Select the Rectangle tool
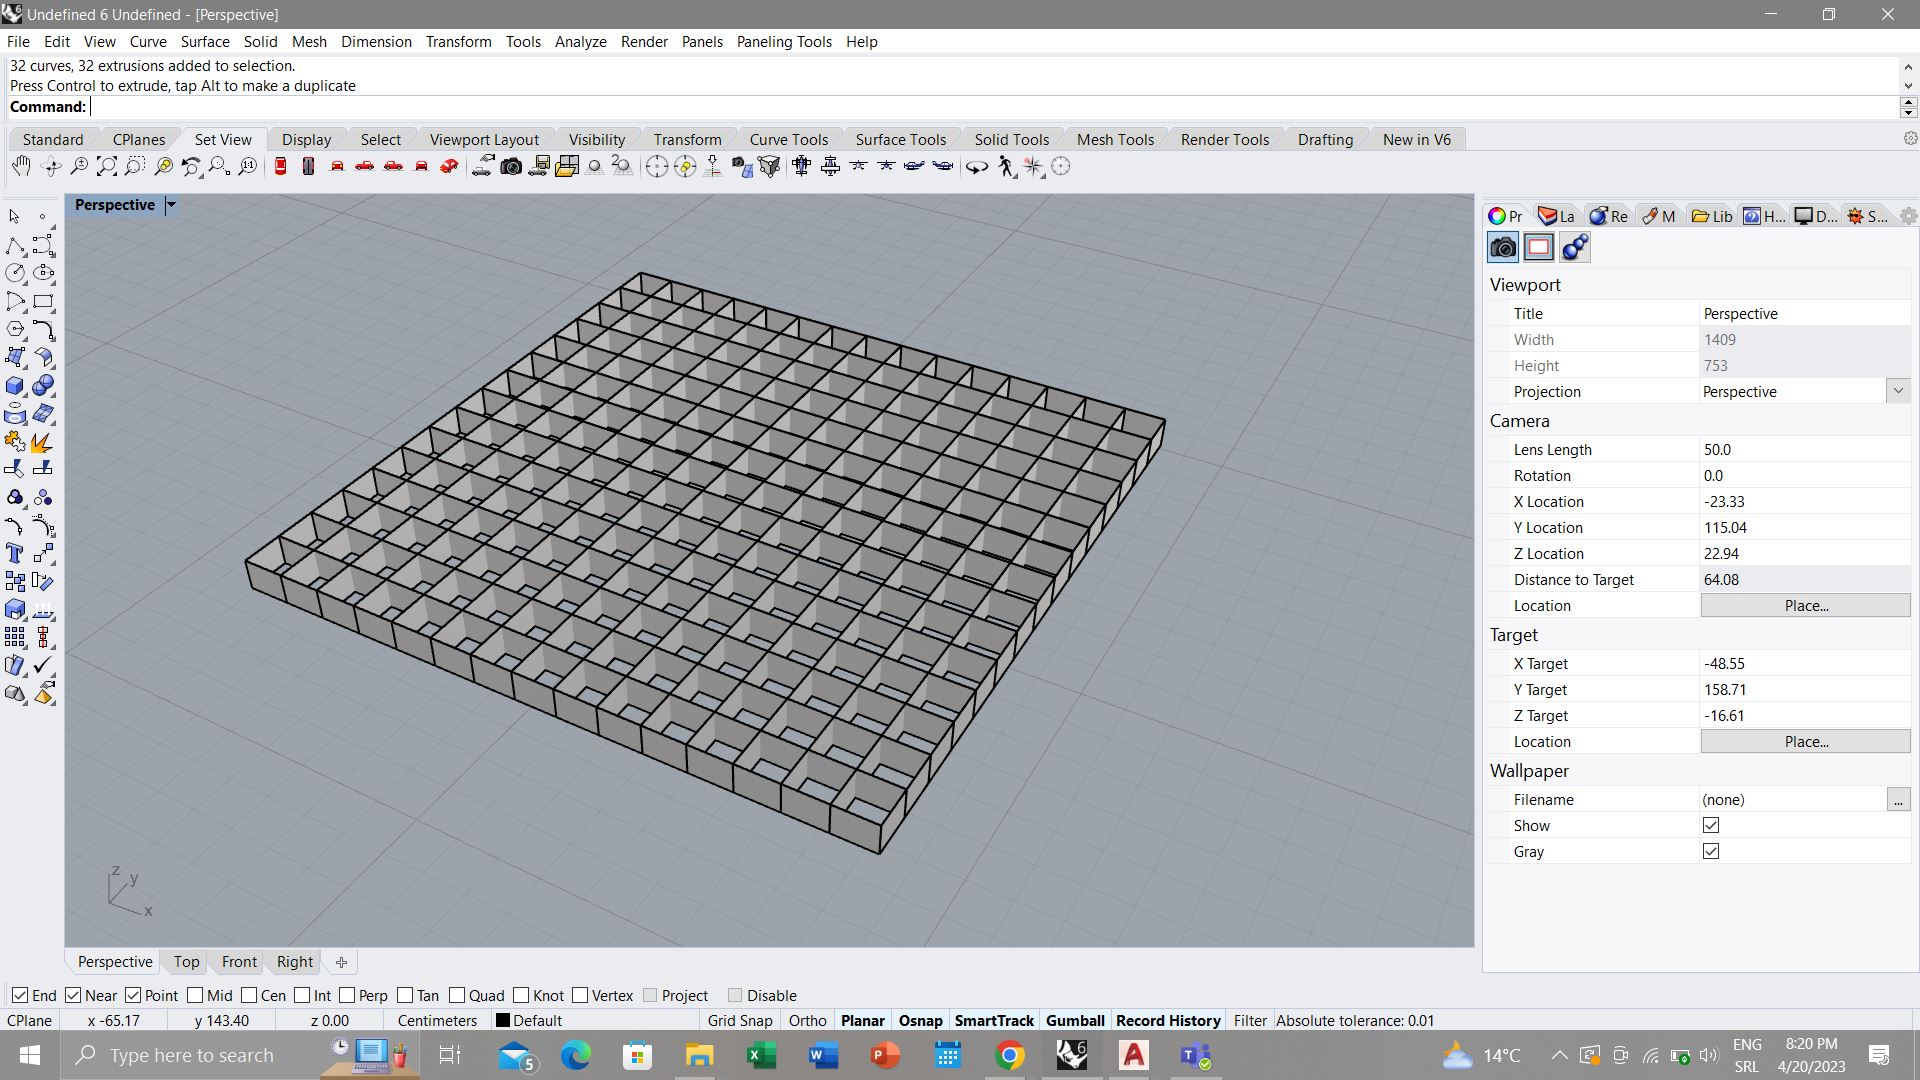This screenshot has height=1080, width=1920. pyautogui.click(x=43, y=302)
